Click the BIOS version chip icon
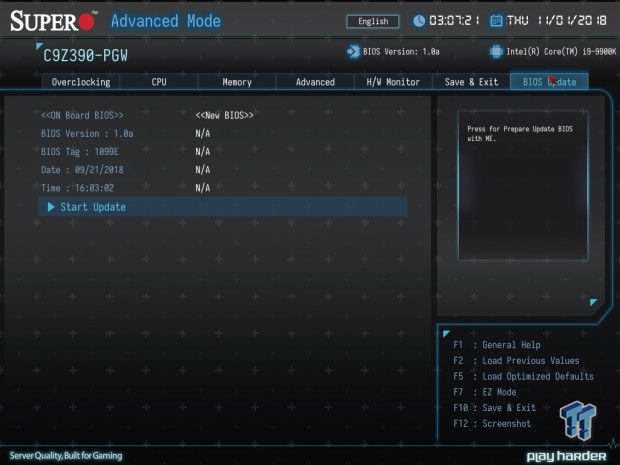Viewport: 620px width, 465px height. (353, 52)
